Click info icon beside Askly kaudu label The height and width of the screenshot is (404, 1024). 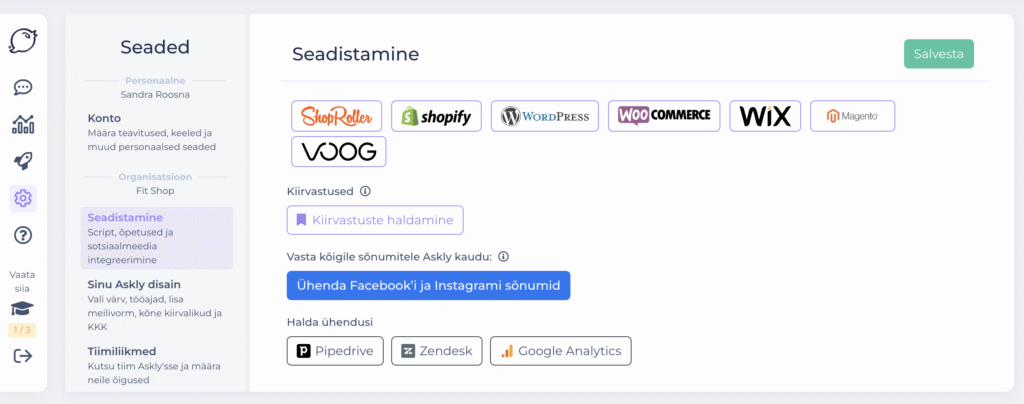tap(504, 256)
